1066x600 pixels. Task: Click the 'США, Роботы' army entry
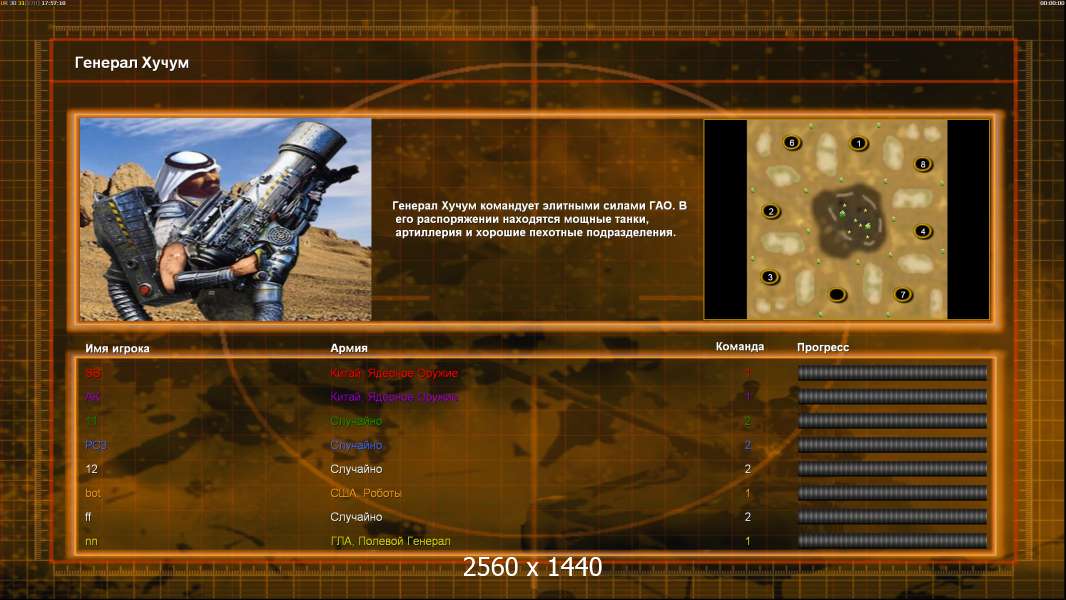tap(366, 493)
